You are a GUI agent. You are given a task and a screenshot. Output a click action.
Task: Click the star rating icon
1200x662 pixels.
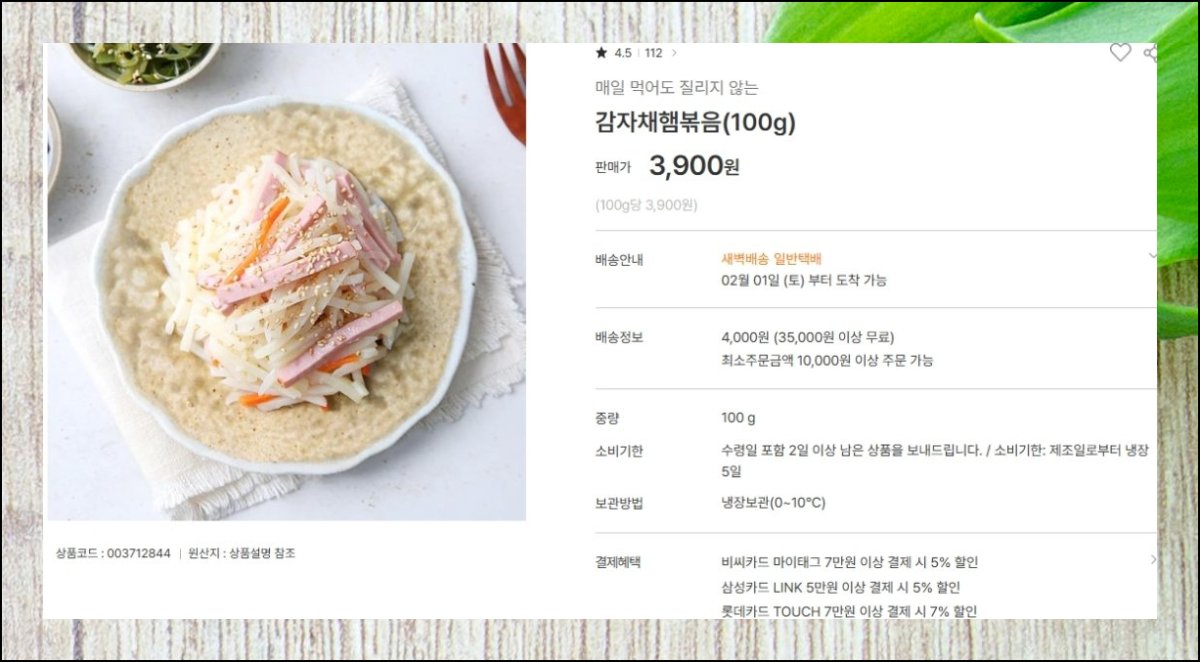(x=601, y=53)
